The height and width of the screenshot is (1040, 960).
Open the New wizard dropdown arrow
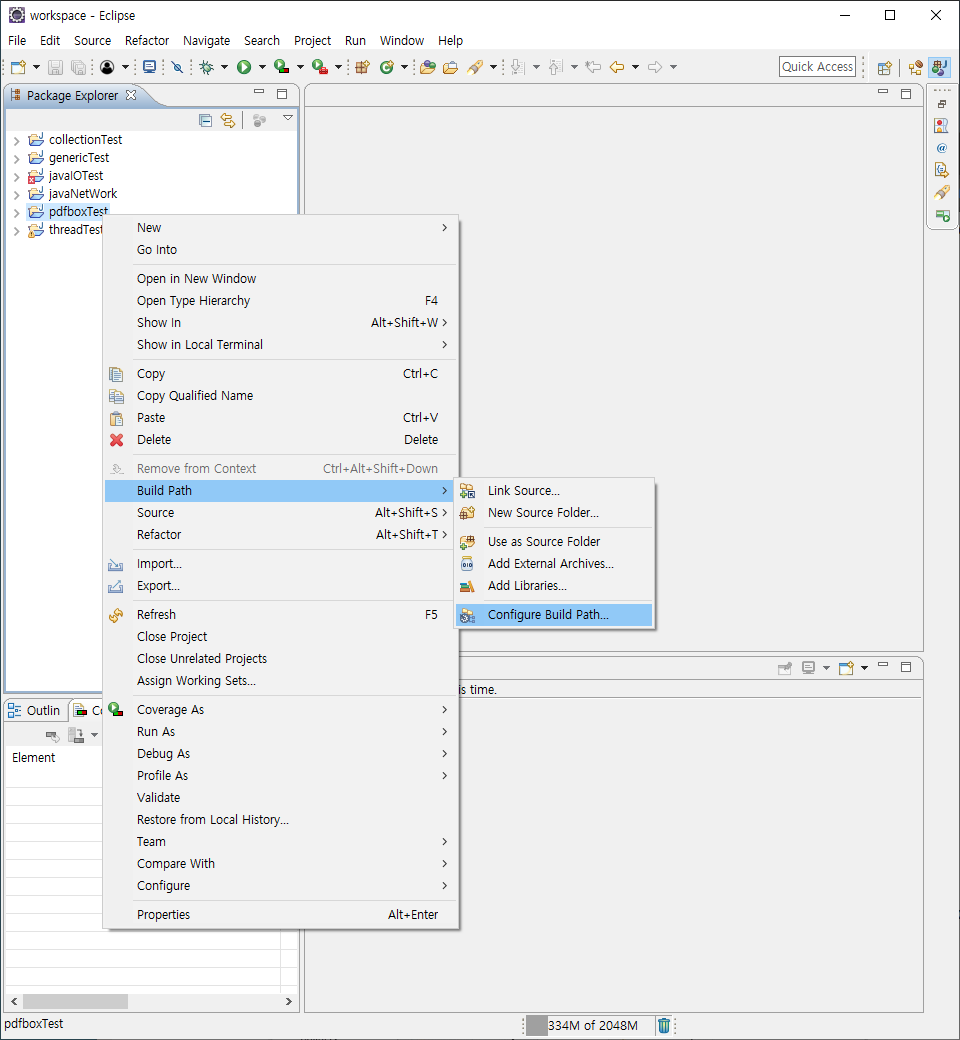pyautogui.click(x=36, y=67)
